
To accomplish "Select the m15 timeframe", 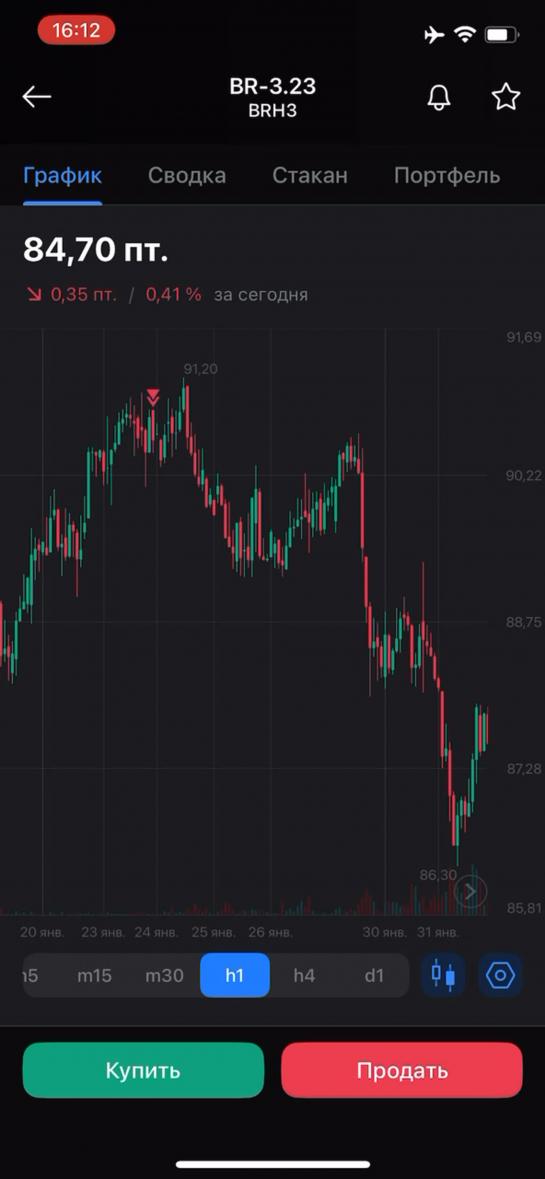I will point(95,975).
